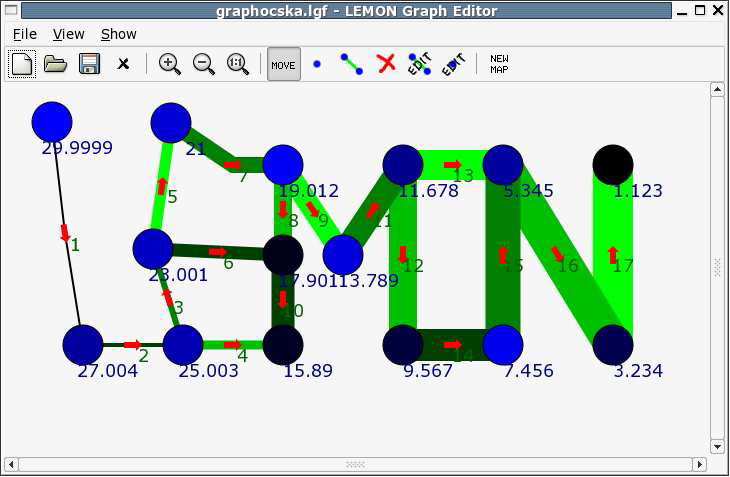Select the node map EDIT tool

(453, 64)
